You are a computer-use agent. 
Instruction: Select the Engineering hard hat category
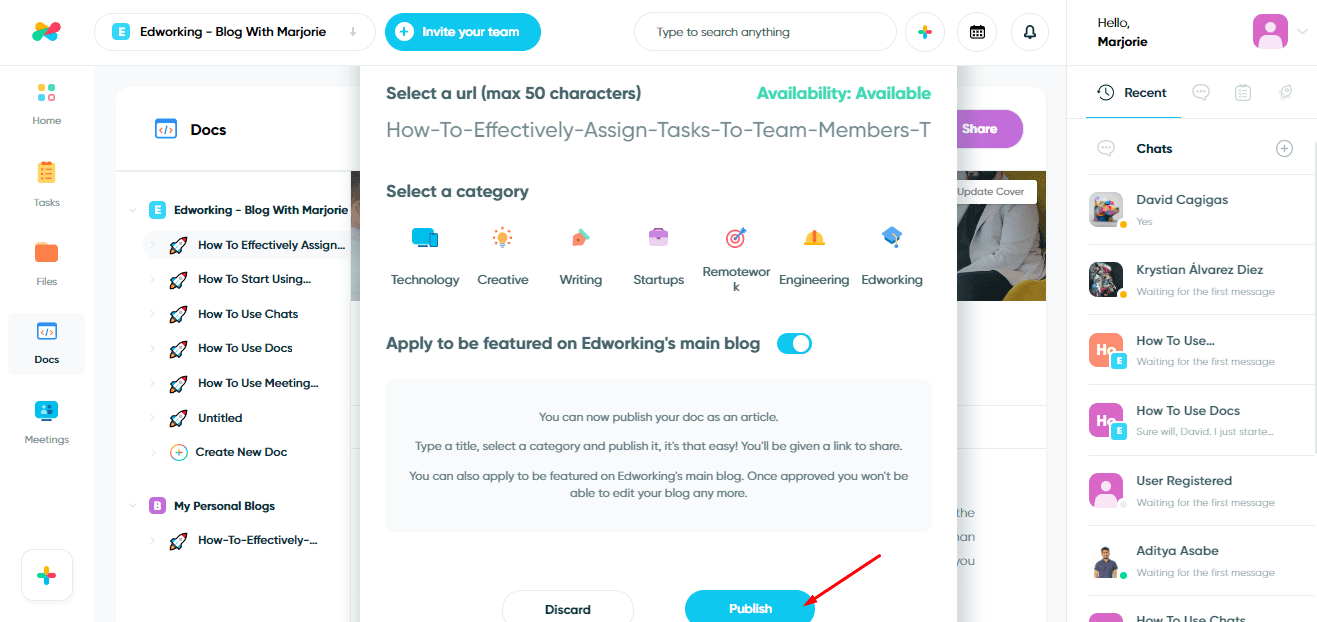point(814,238)
